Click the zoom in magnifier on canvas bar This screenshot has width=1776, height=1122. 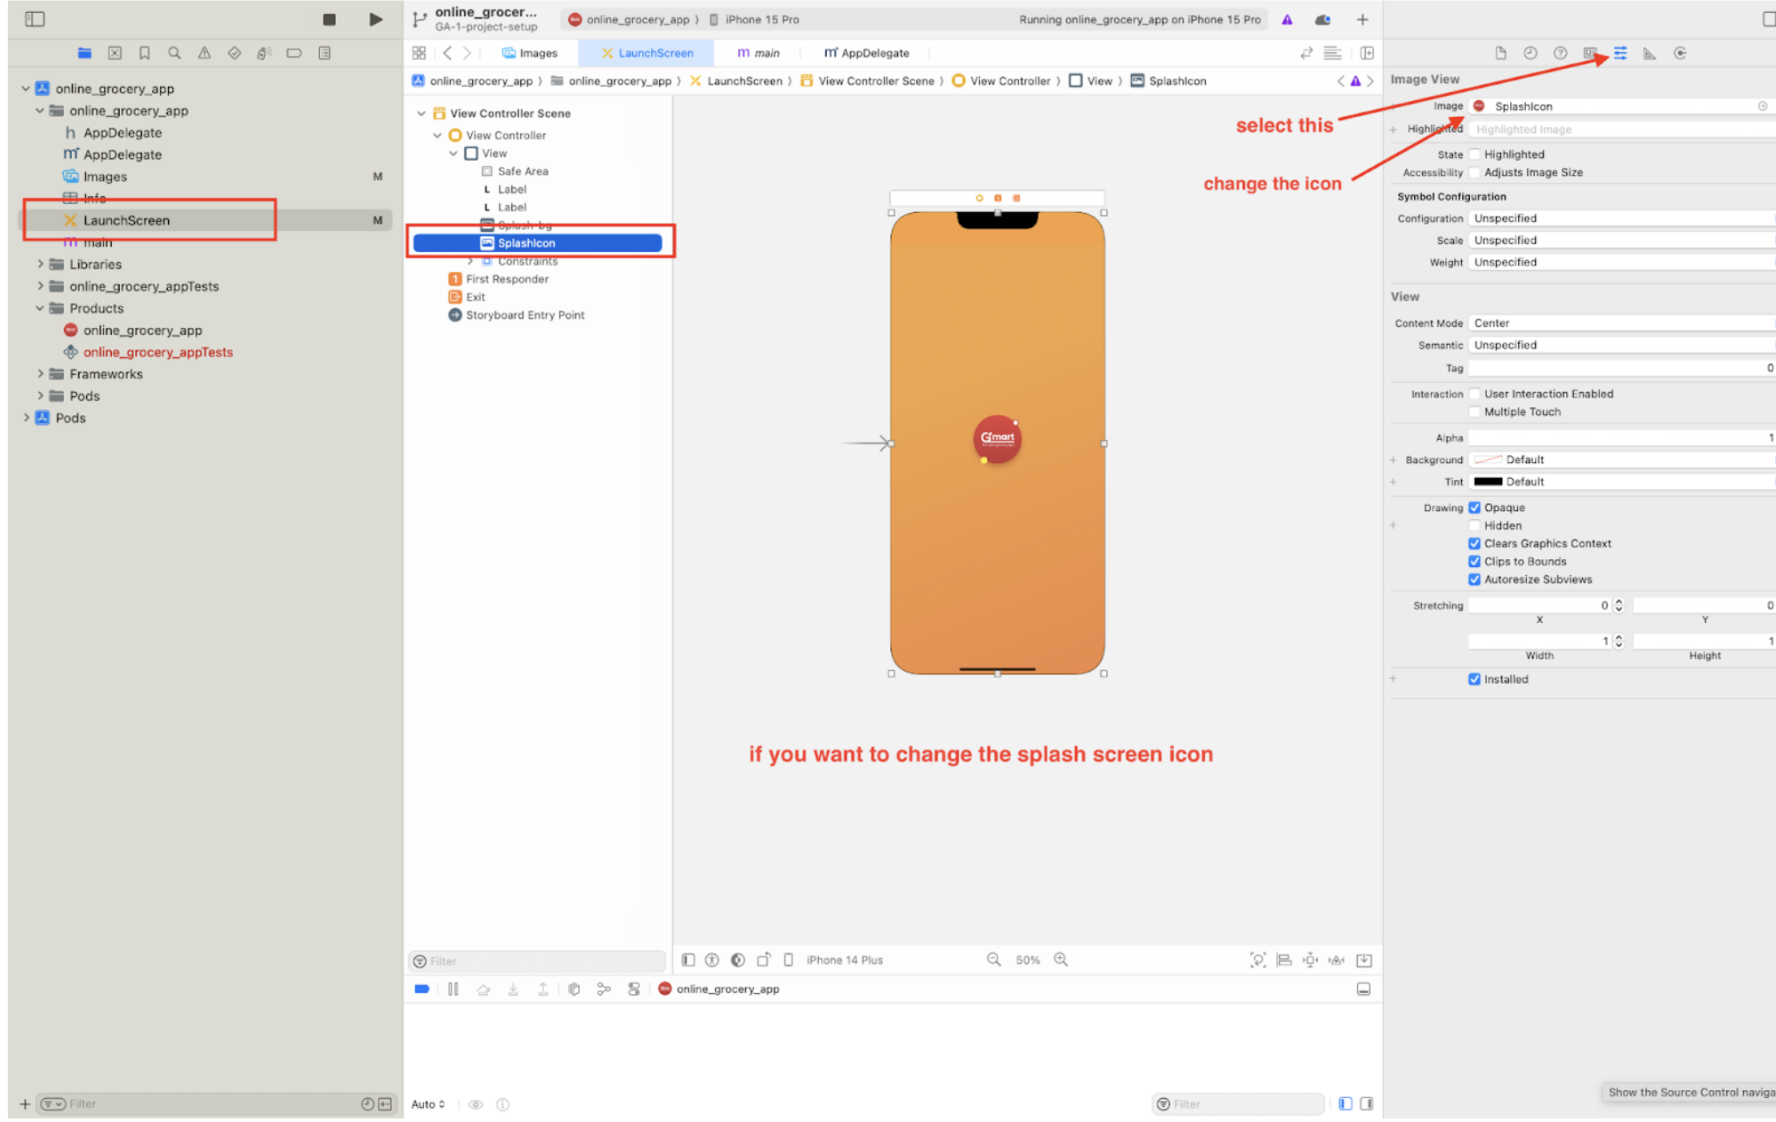point(1061,960)
